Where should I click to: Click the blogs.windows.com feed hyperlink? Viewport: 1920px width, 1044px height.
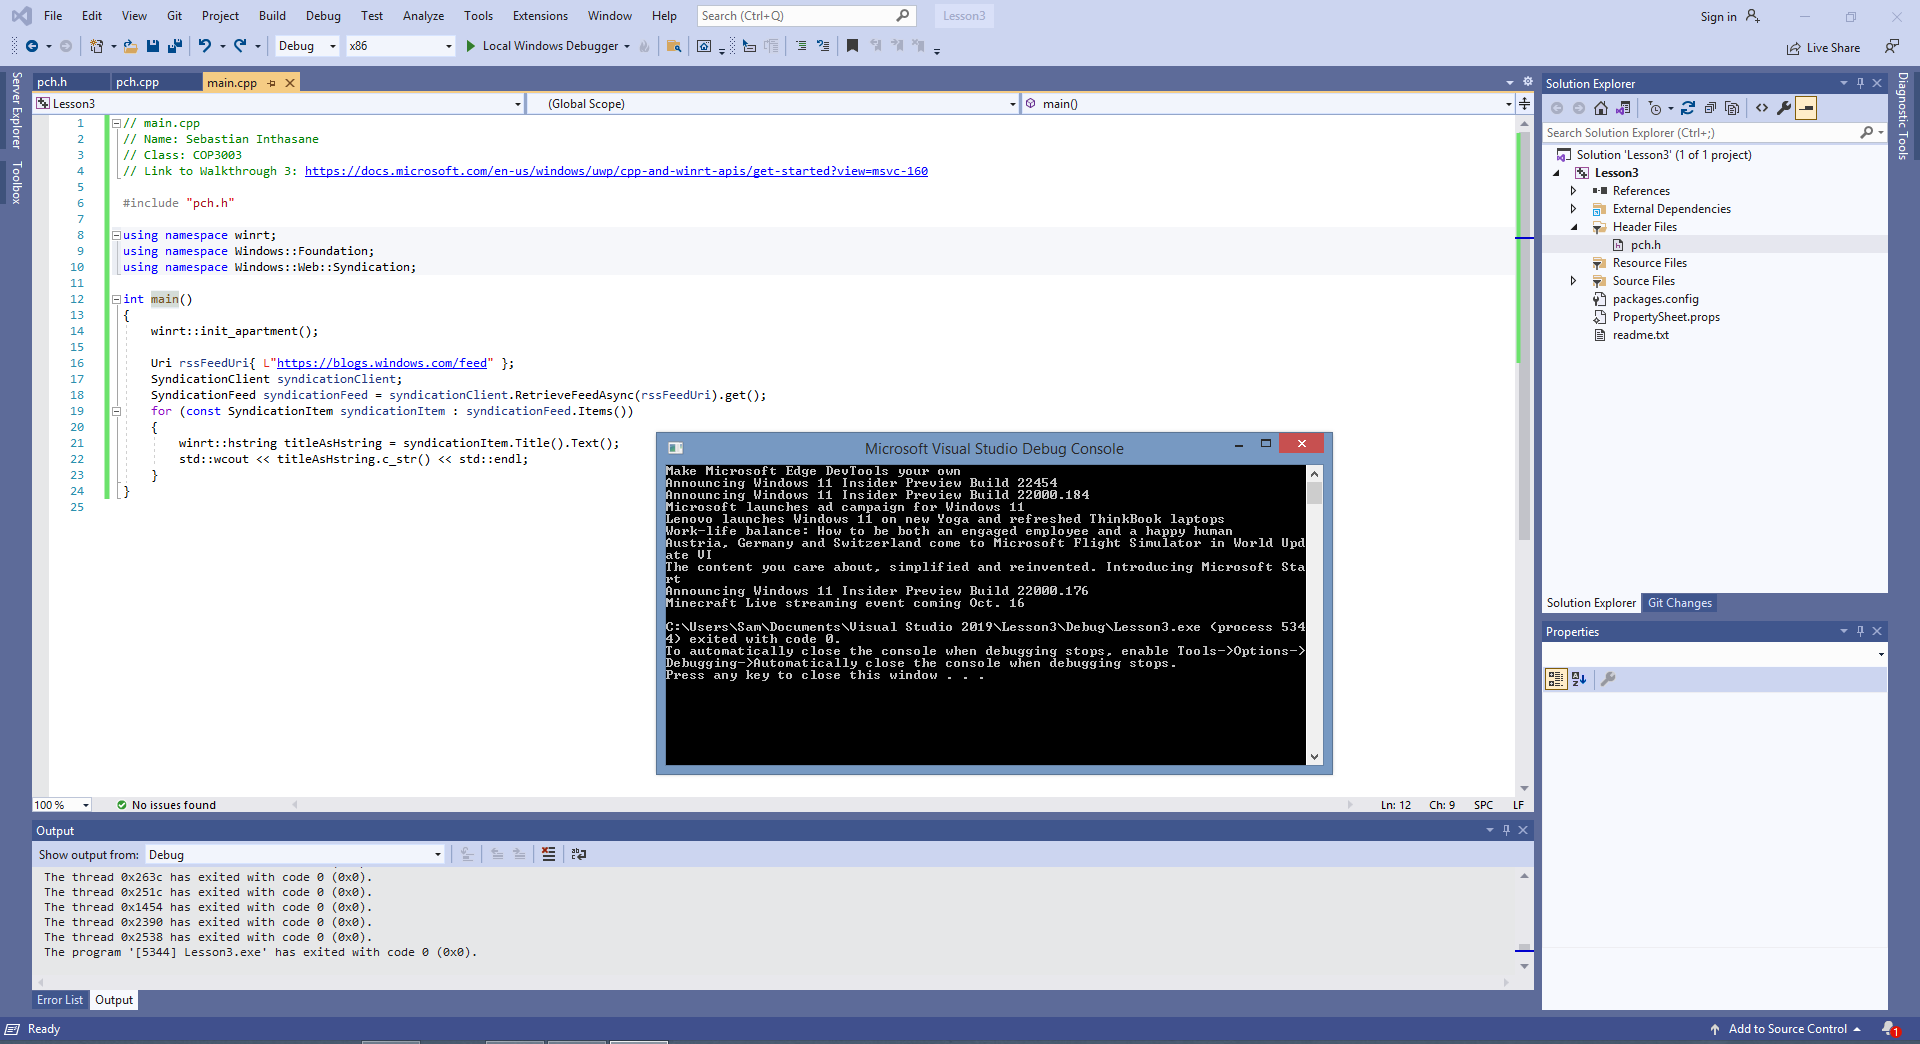click(381, 363)
